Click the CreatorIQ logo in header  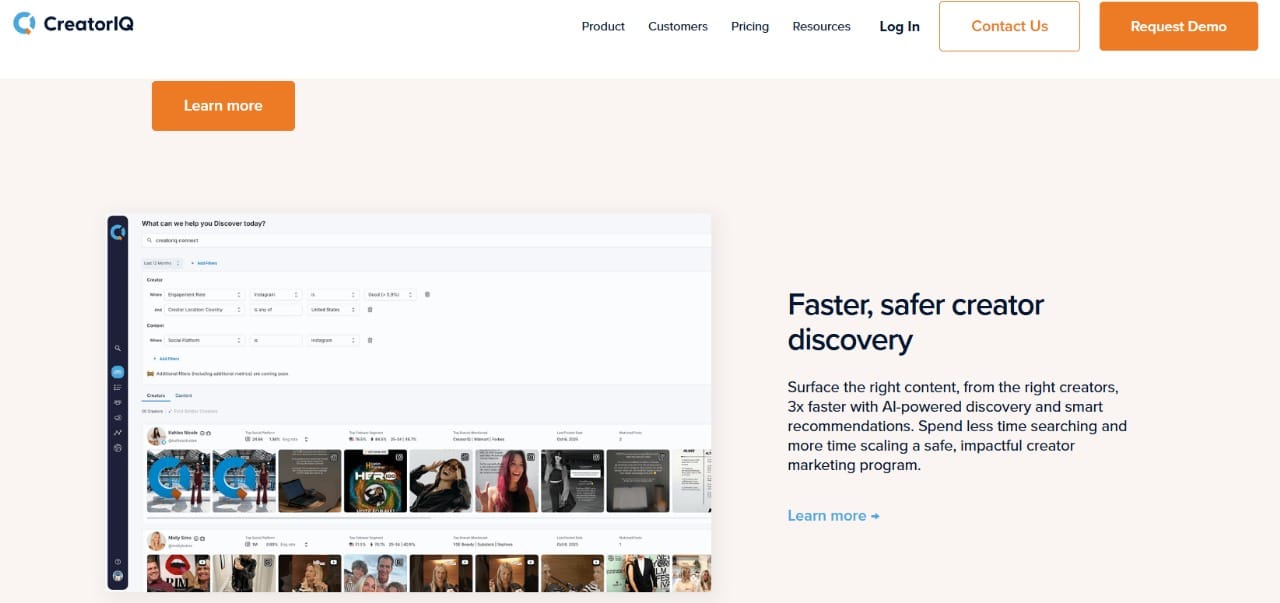click(73, 24)
